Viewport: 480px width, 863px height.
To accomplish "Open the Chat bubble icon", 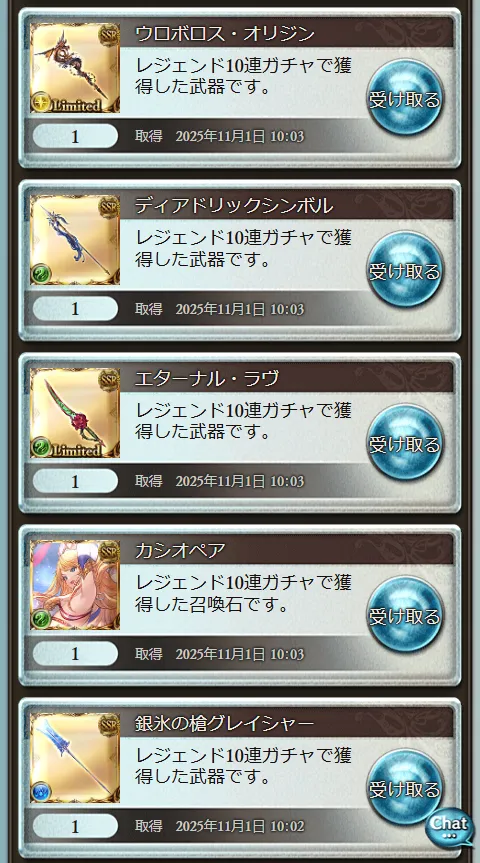I will pos(450,827).
